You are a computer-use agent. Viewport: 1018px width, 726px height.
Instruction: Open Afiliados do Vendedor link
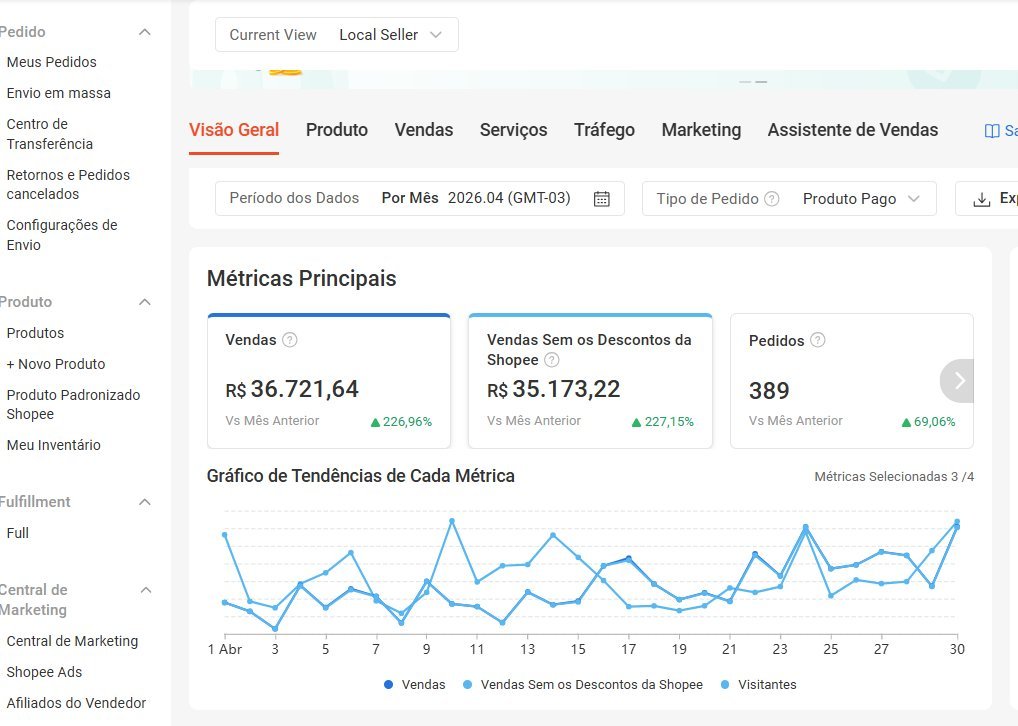(x=76, y=703)
